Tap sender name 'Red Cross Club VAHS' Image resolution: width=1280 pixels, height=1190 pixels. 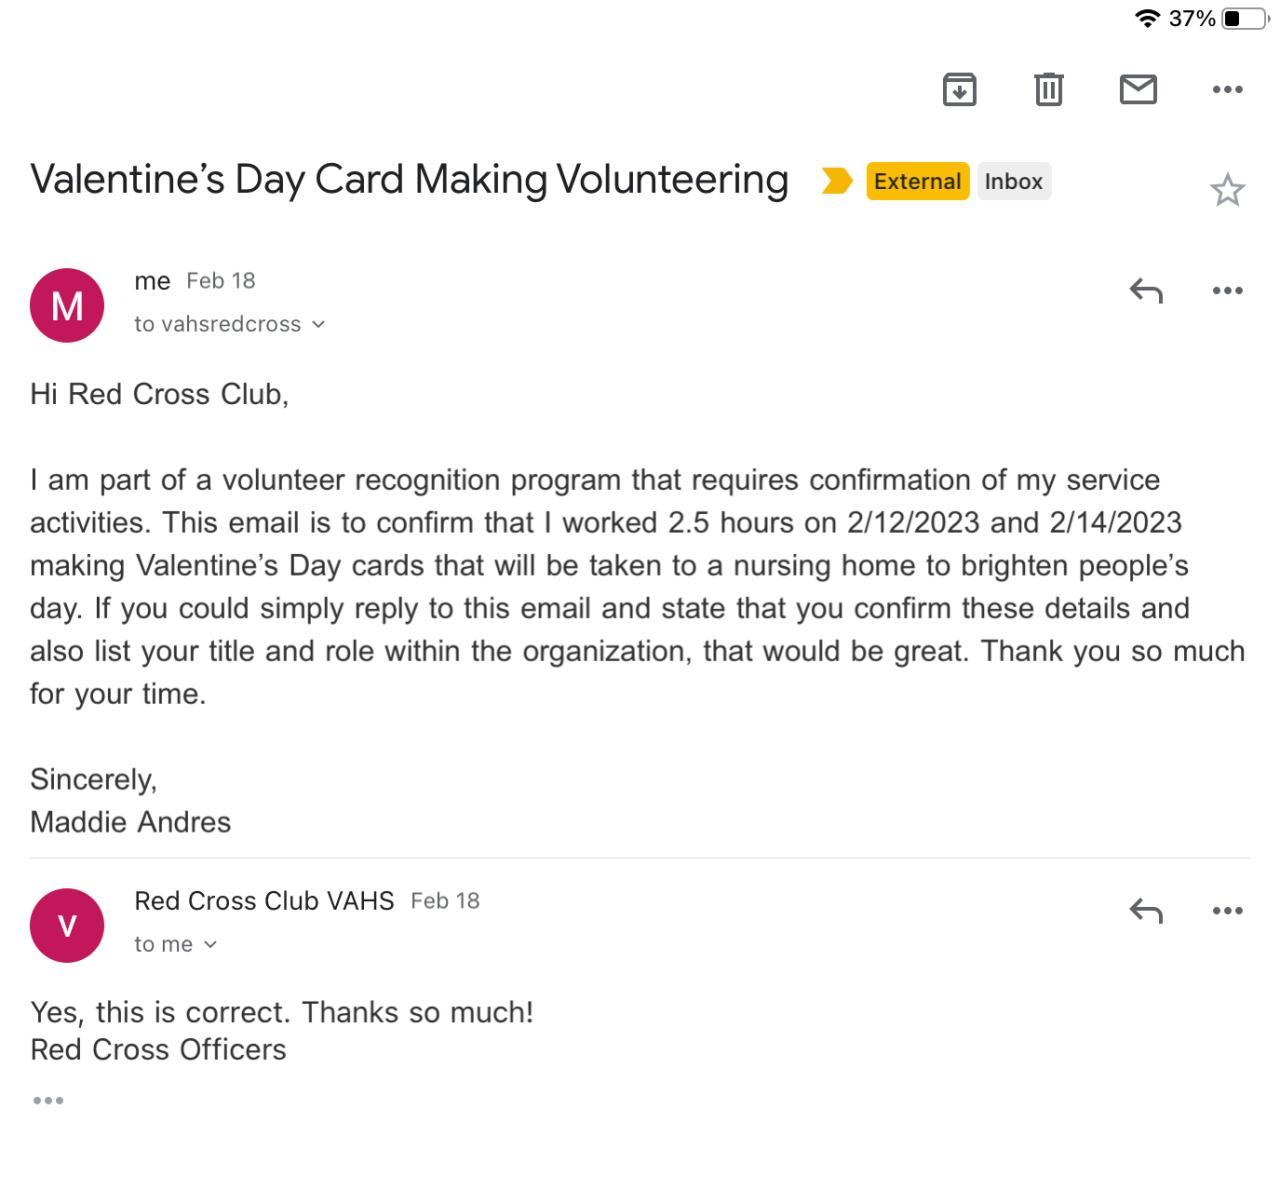click(264, 901)
